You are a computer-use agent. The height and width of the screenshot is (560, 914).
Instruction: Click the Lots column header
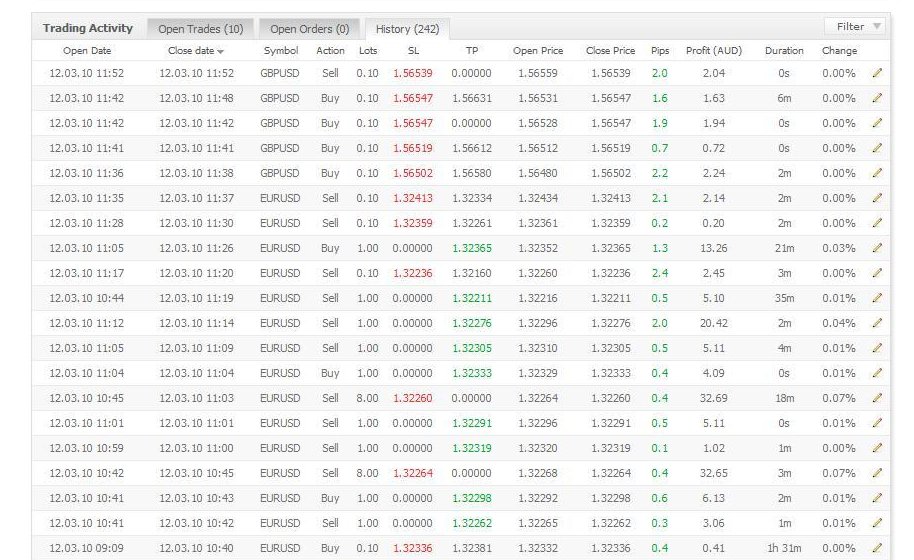point(367,51)
